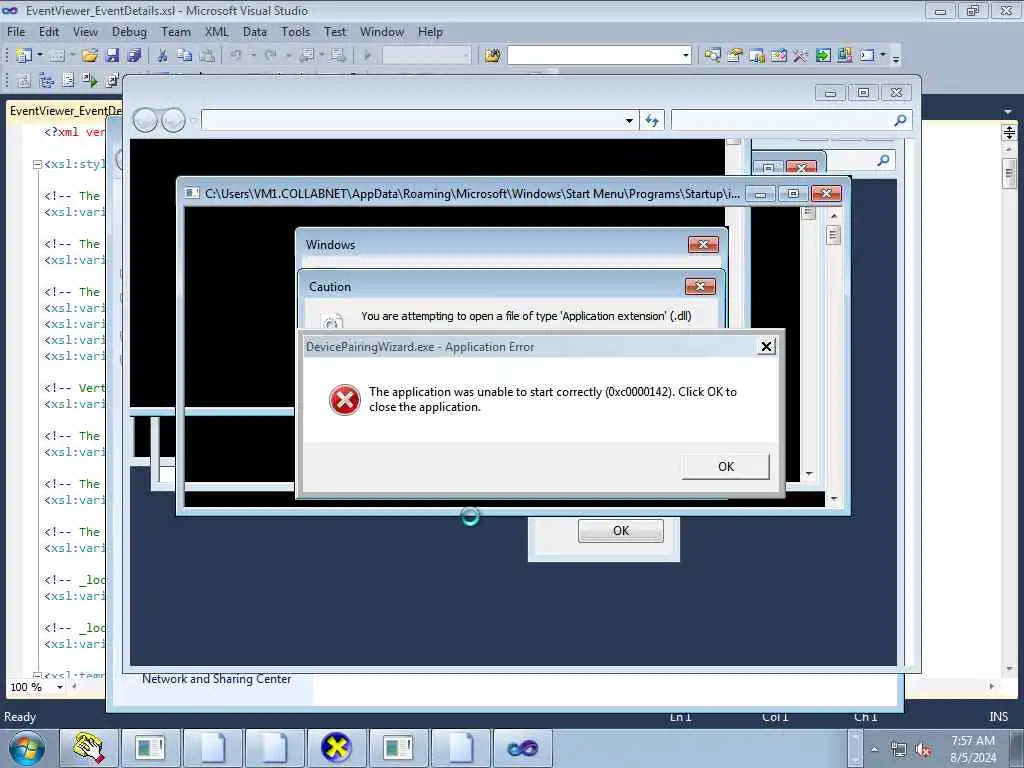Click the console window scrollbar down arrow
This screenshot has height=768, width=1024.
(834, 499)
